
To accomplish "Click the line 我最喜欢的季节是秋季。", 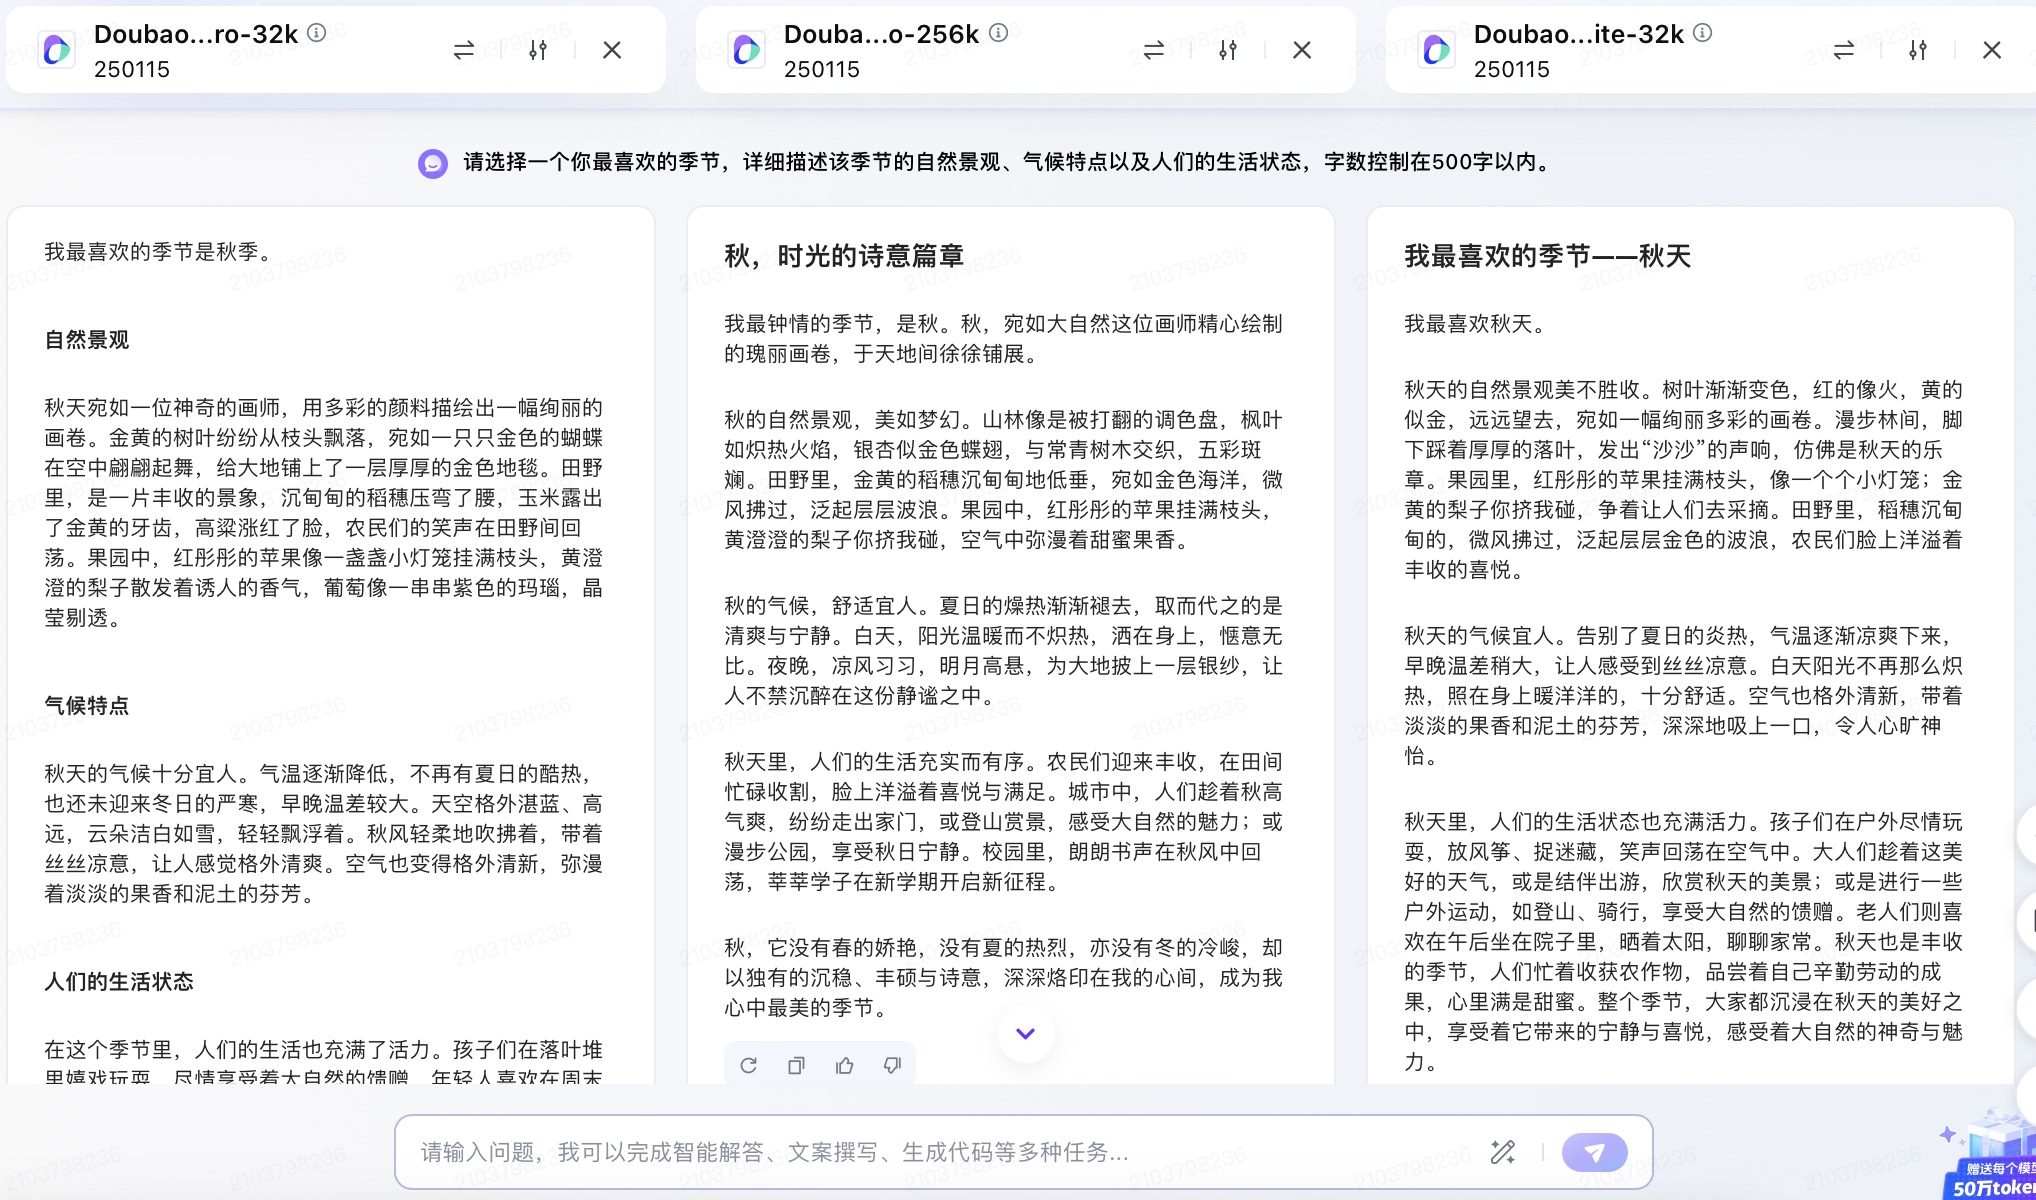I will click(162, 252).
